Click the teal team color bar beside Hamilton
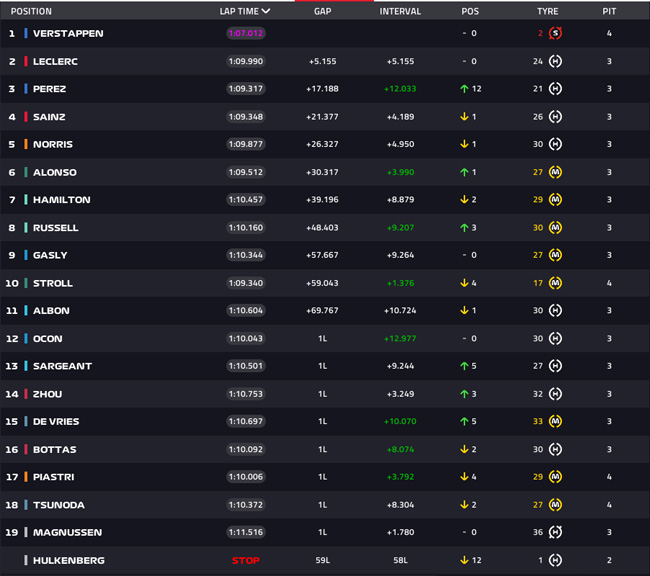Image resolution: width=650 pixels, height=576 pixels. [26, 200]
